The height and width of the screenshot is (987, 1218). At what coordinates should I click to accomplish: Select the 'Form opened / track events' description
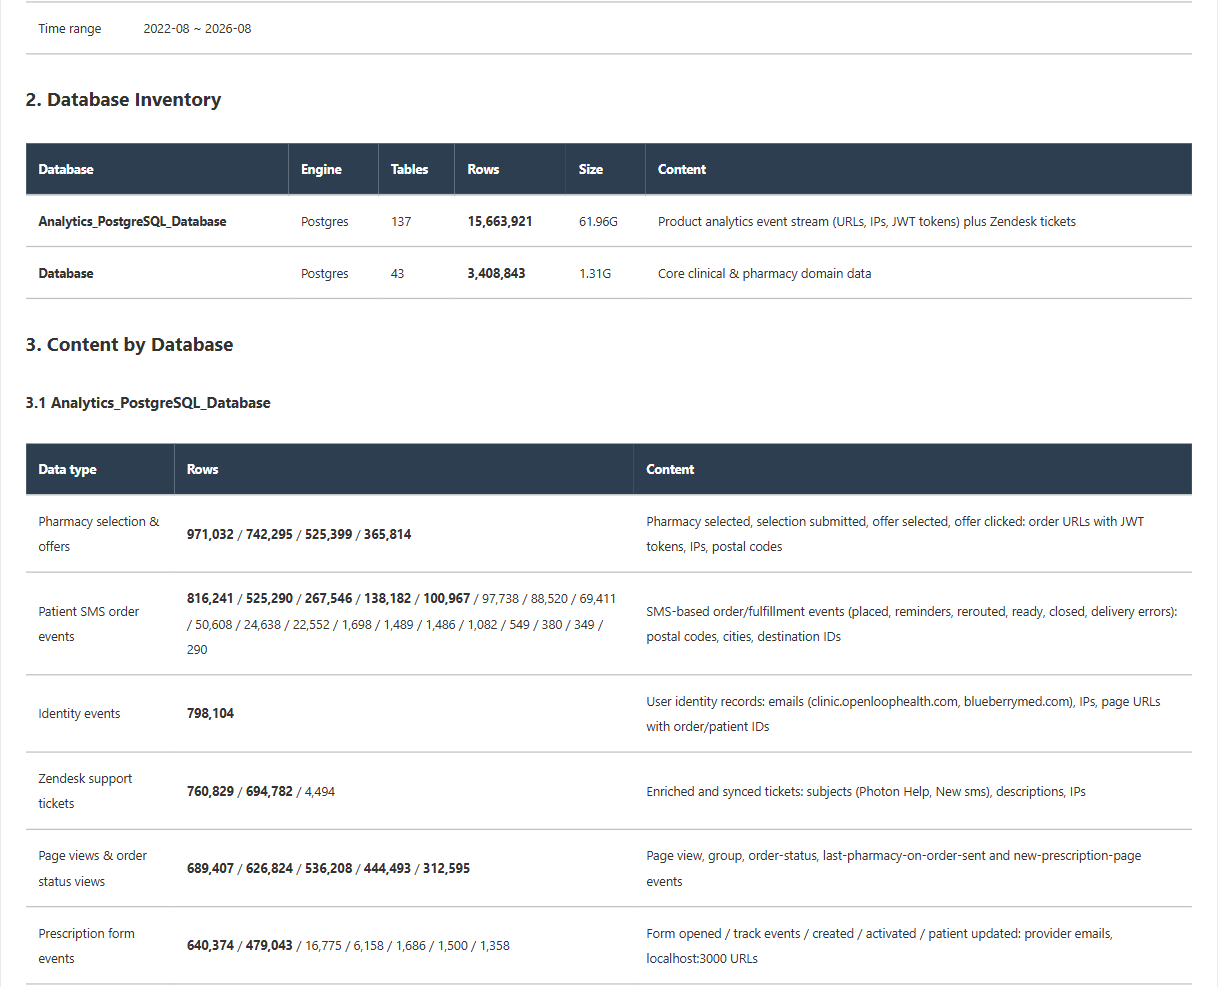pyautogui.click(x=879, y=946)
